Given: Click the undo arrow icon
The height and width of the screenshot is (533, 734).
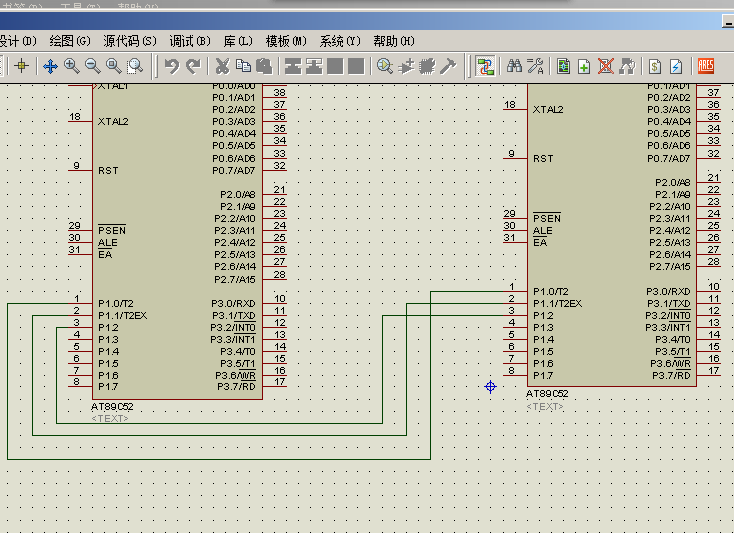Looking at the screenshot, I should pyautogui.click(x=172, y=66).
